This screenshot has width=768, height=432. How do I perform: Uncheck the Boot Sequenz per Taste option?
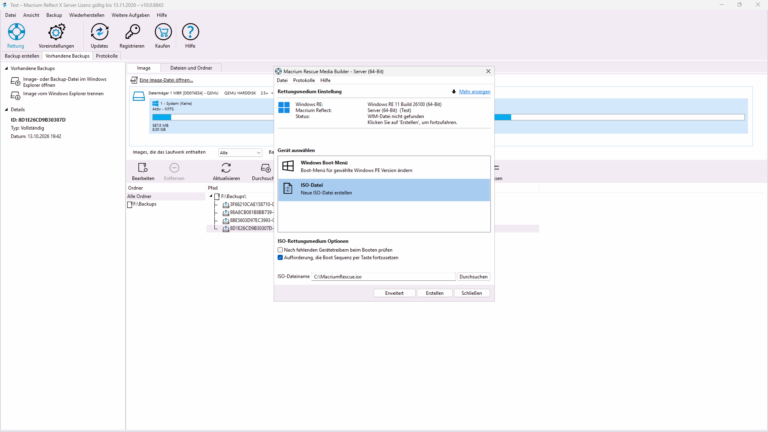pyautogui.click(x=280, y=258)
